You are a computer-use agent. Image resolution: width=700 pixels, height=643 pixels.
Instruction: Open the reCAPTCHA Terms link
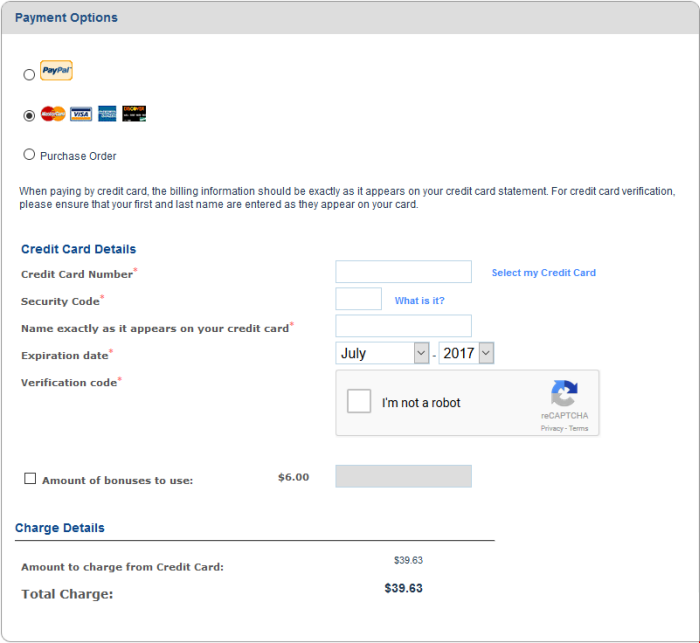(579, 428)
